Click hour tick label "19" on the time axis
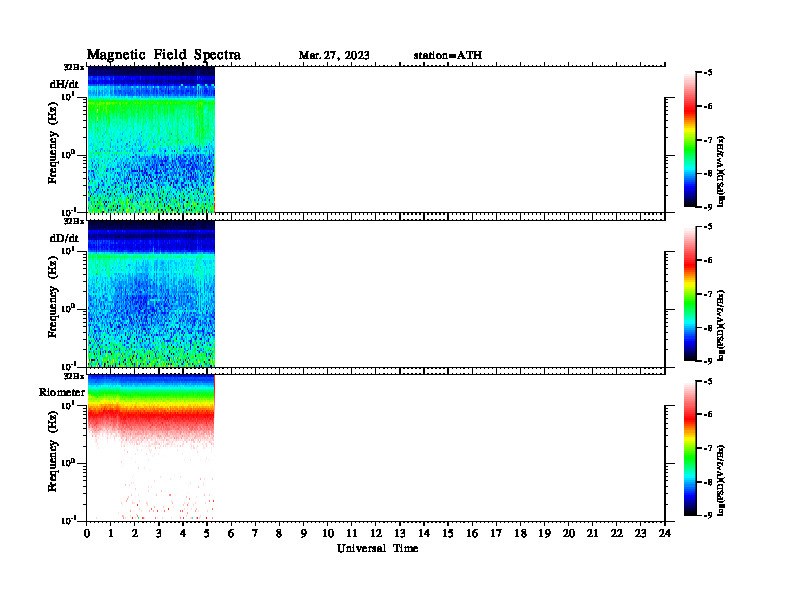This screenshot has width=792, height=612. (544, 533)
